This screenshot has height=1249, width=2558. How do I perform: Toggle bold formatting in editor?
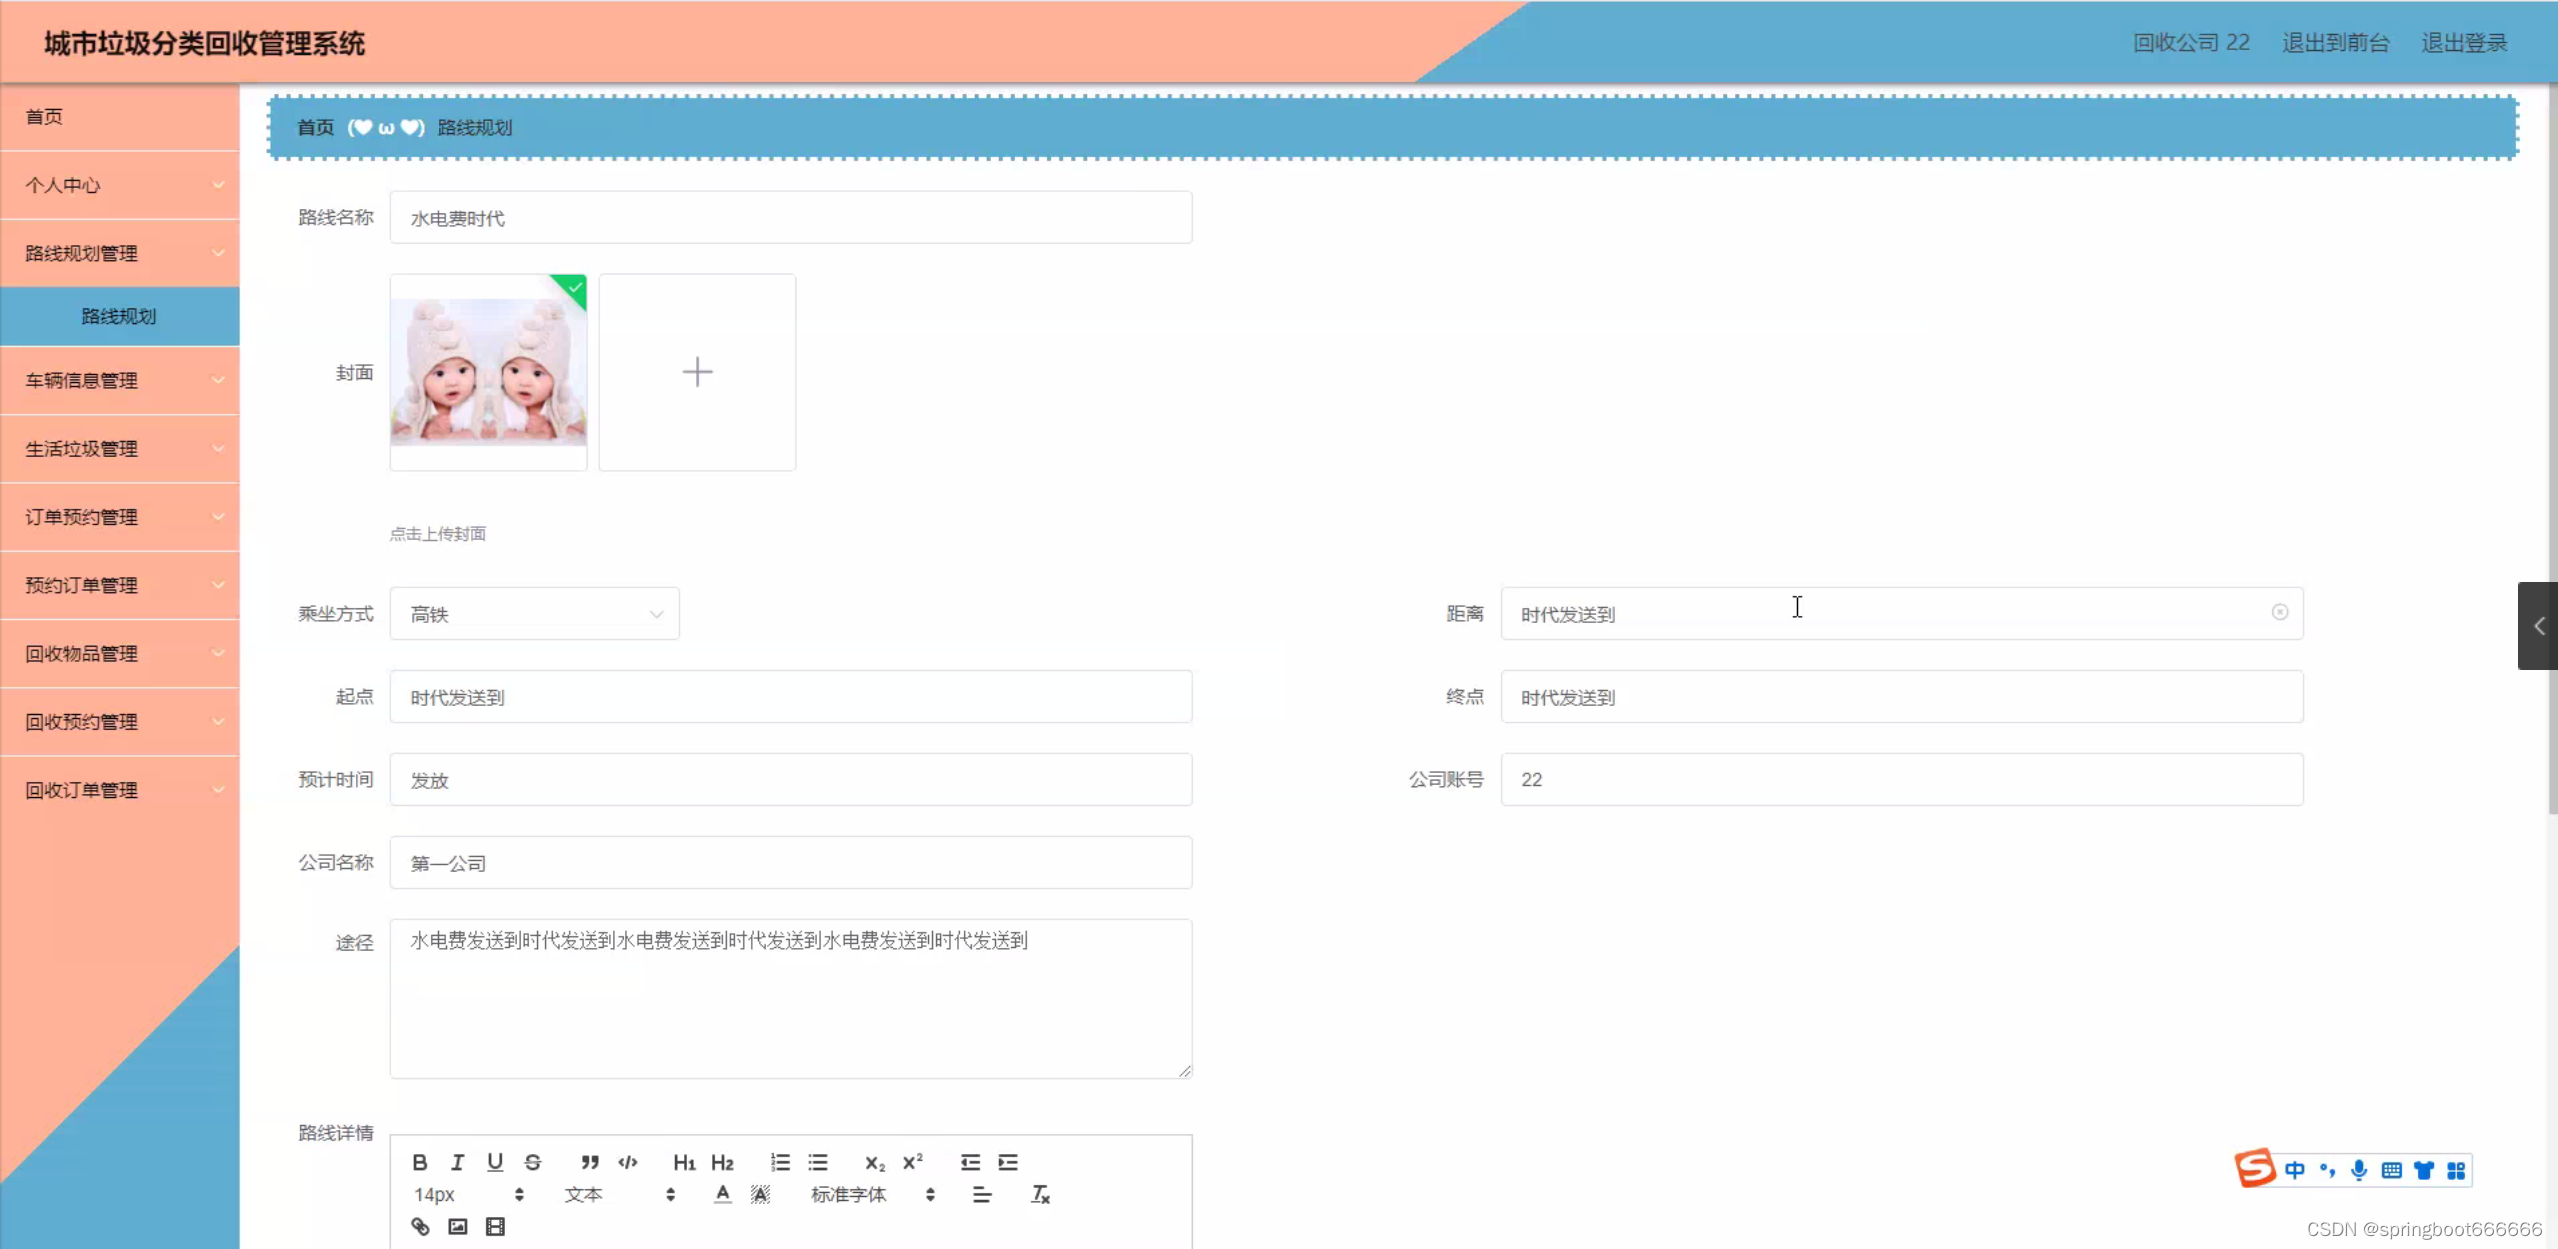[419, 1162]
